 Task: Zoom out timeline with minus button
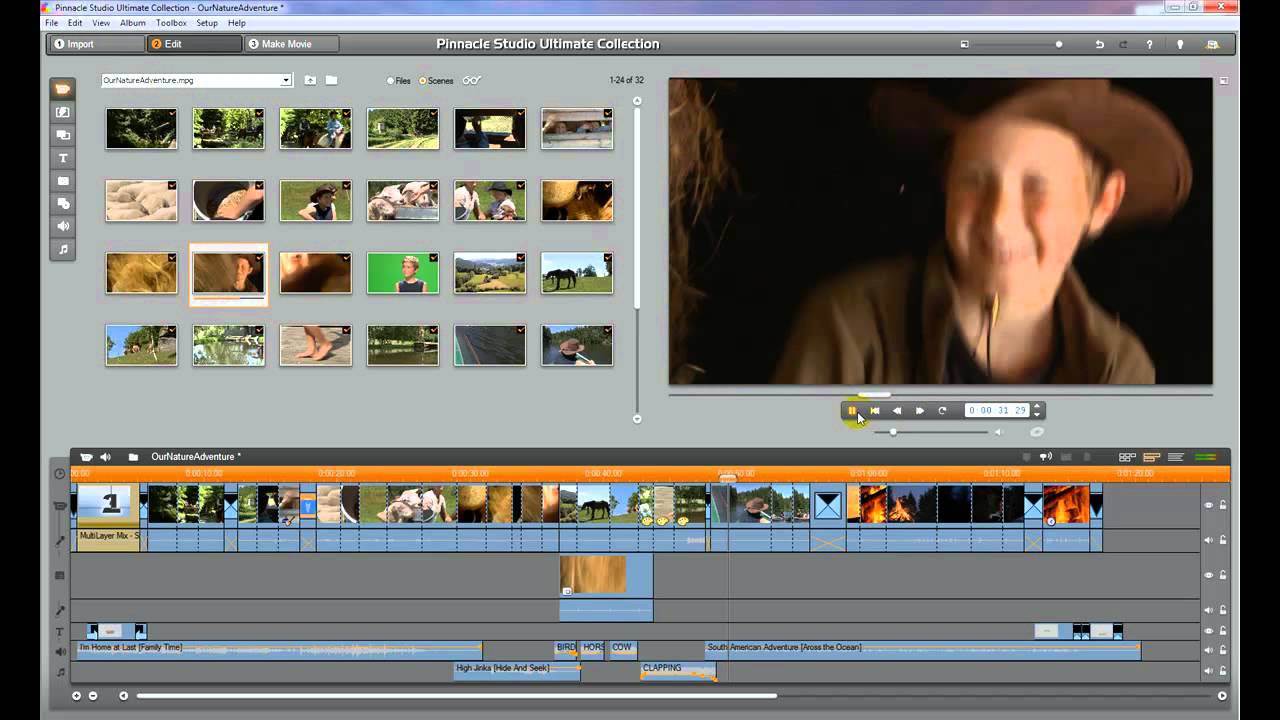click(93, 696)
